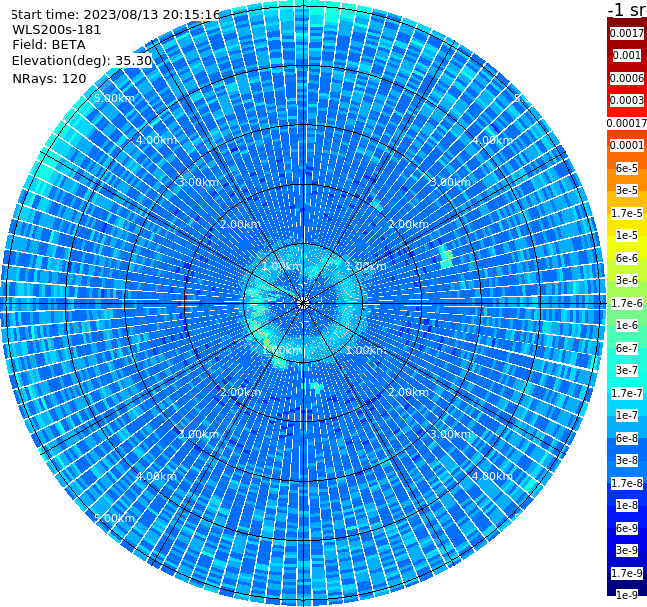Image resolution: width=647 pixels, height=607 pixels.
Task: Click the 1.7e-9 colorbar label
Action: click(627, 573)
